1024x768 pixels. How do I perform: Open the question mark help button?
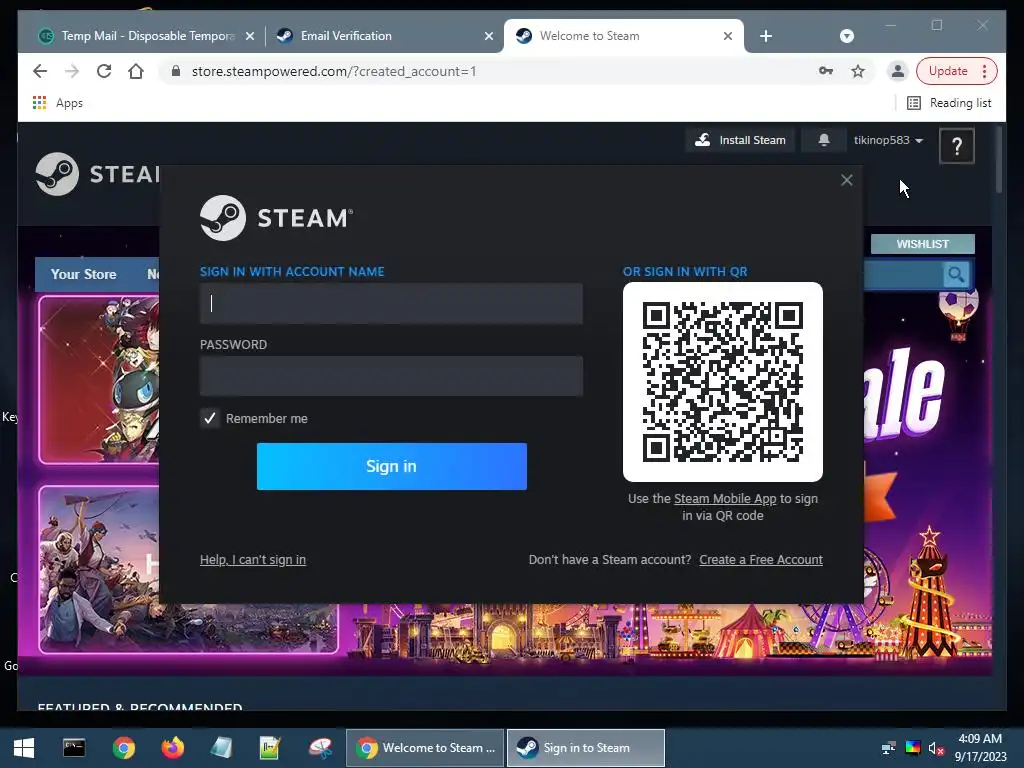tap(957, 146)
